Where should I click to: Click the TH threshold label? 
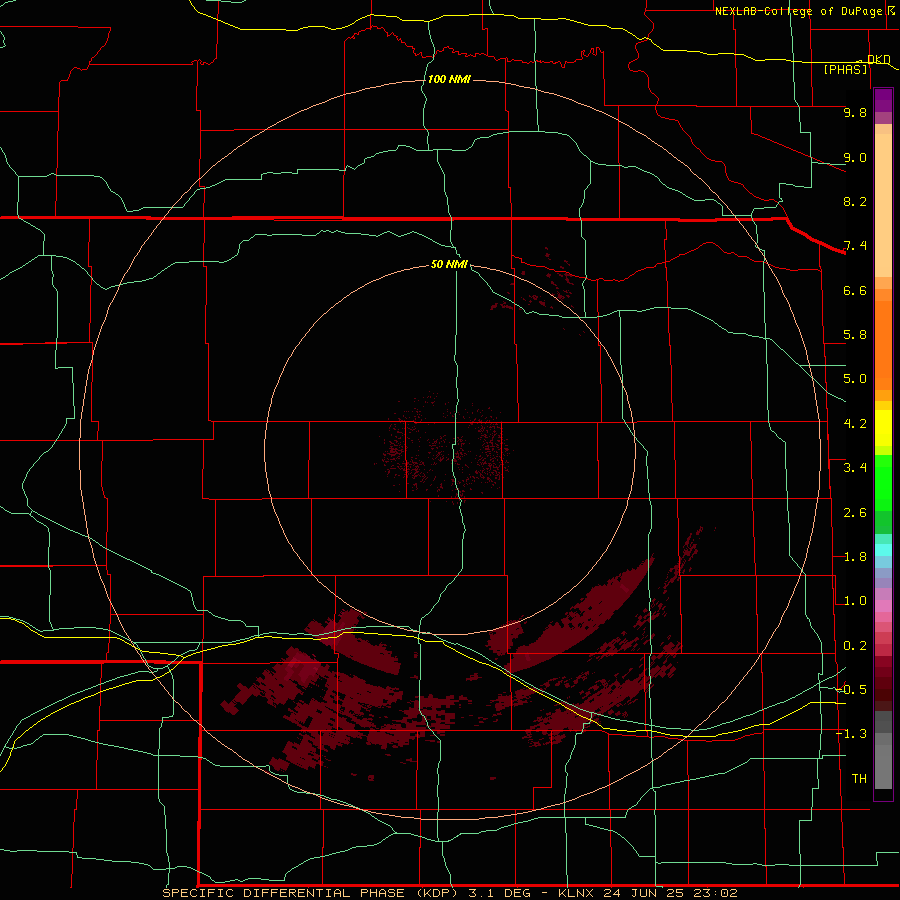[x=859, y=779]
